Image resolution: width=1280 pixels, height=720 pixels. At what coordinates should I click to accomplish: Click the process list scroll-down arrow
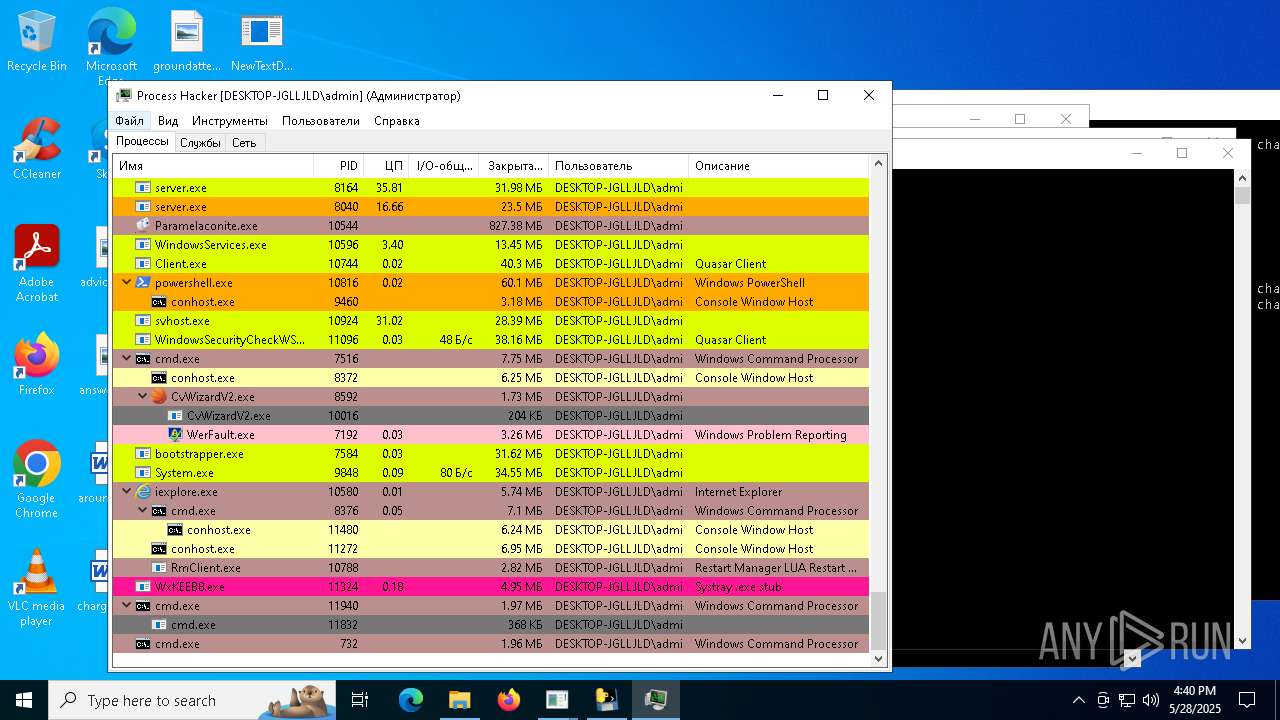pos(879,659)
